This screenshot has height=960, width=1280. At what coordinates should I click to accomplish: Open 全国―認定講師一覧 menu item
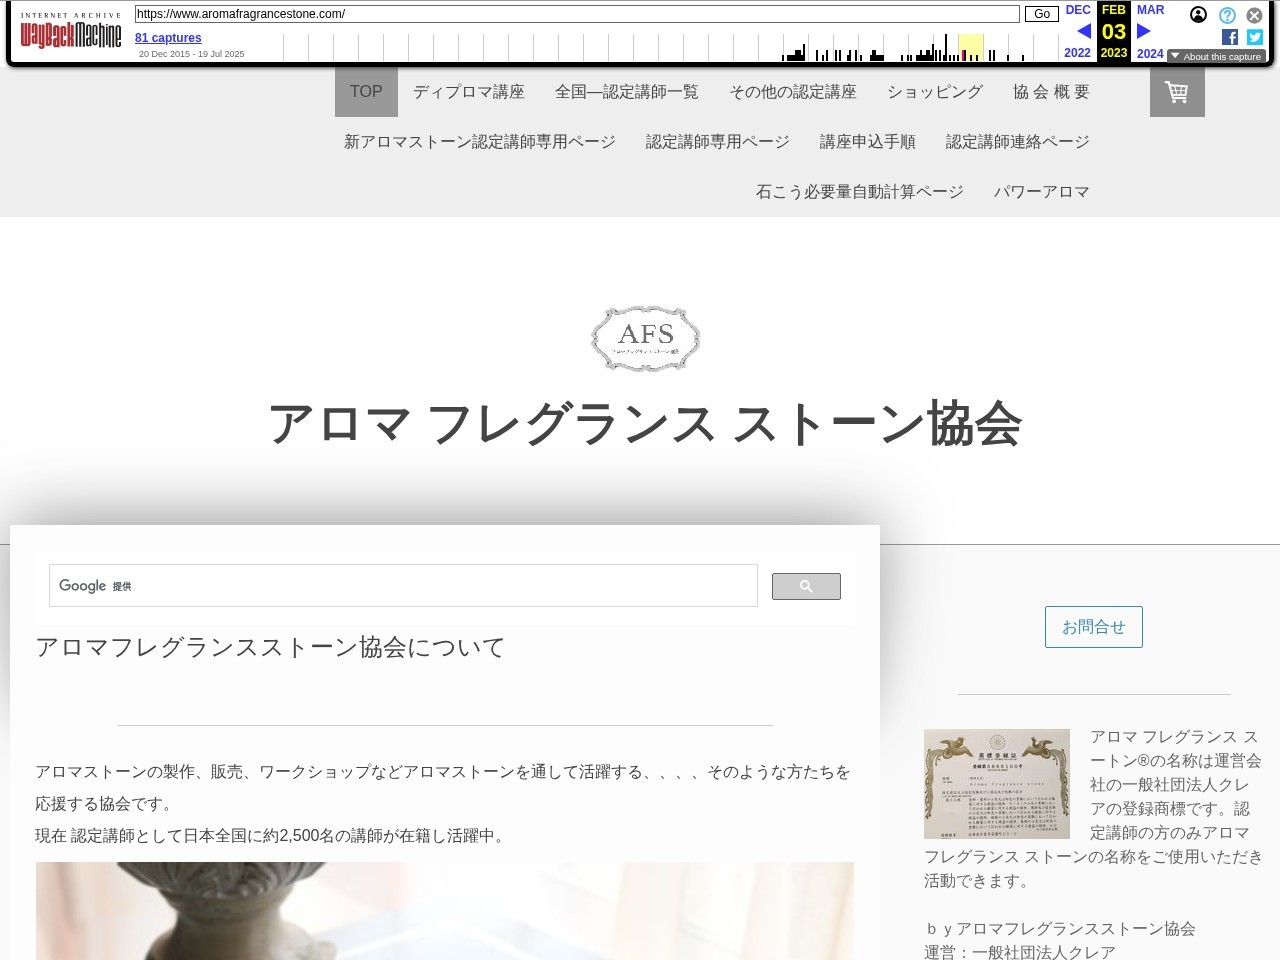click(x=626, y=92)
